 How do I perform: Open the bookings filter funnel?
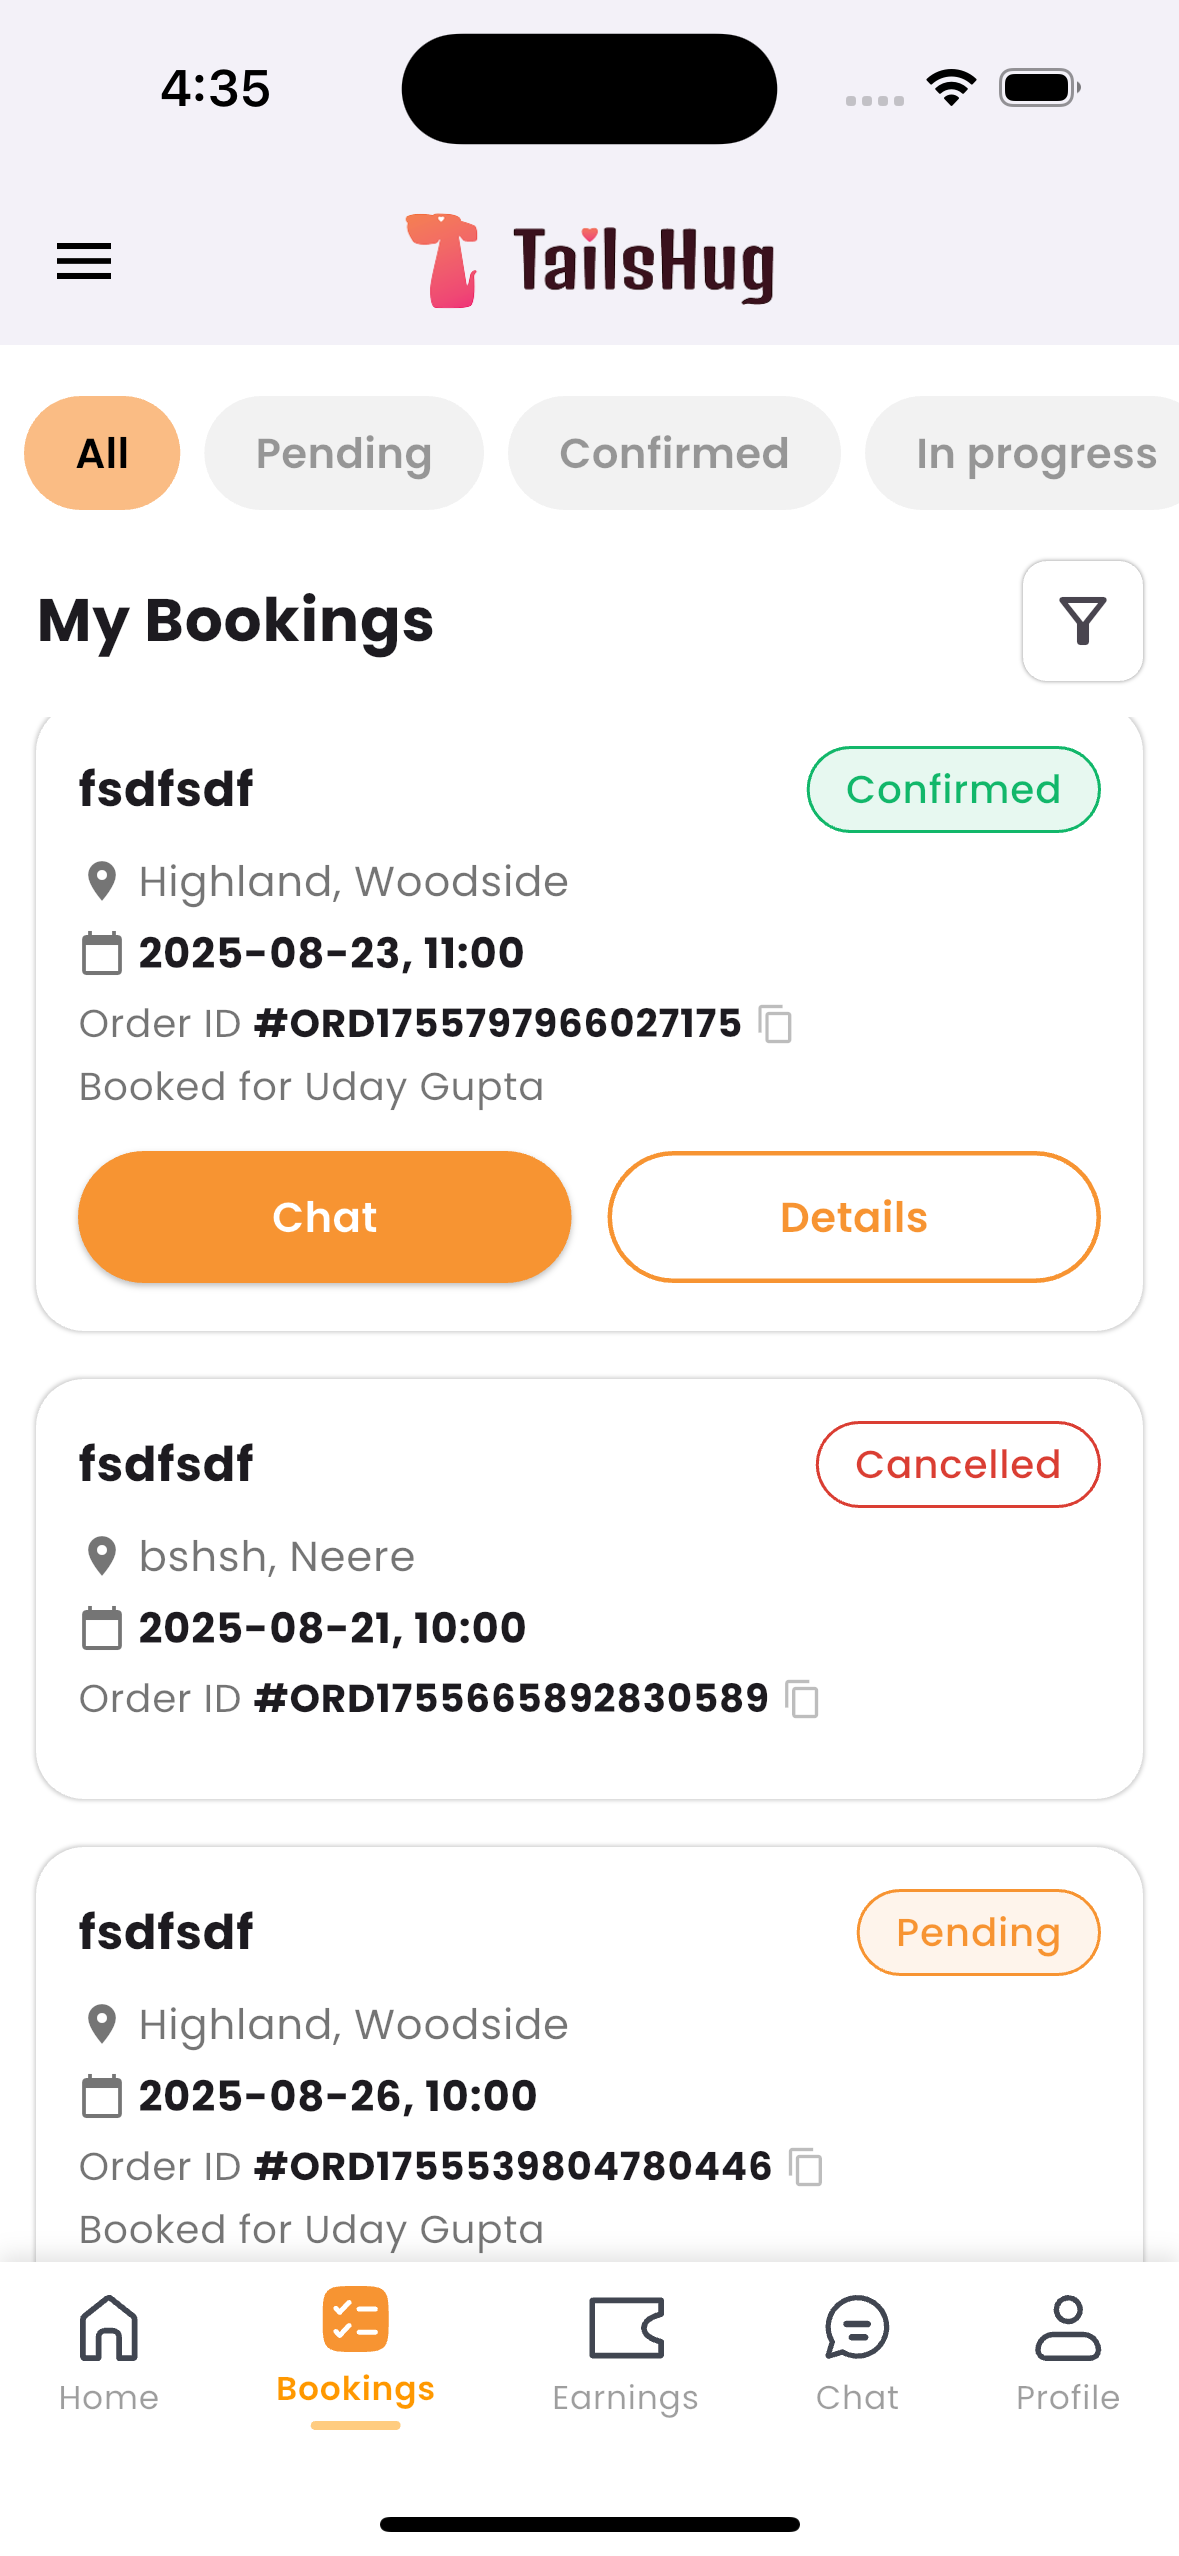point(1082,621)
